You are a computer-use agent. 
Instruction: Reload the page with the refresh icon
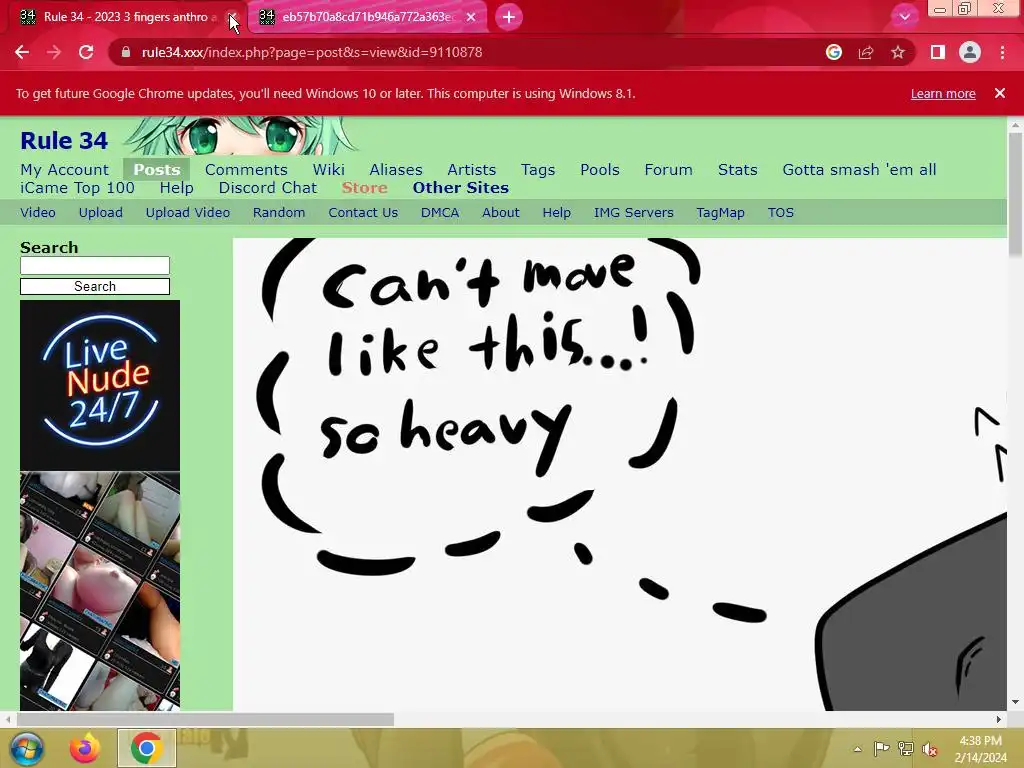coord(86,52)
